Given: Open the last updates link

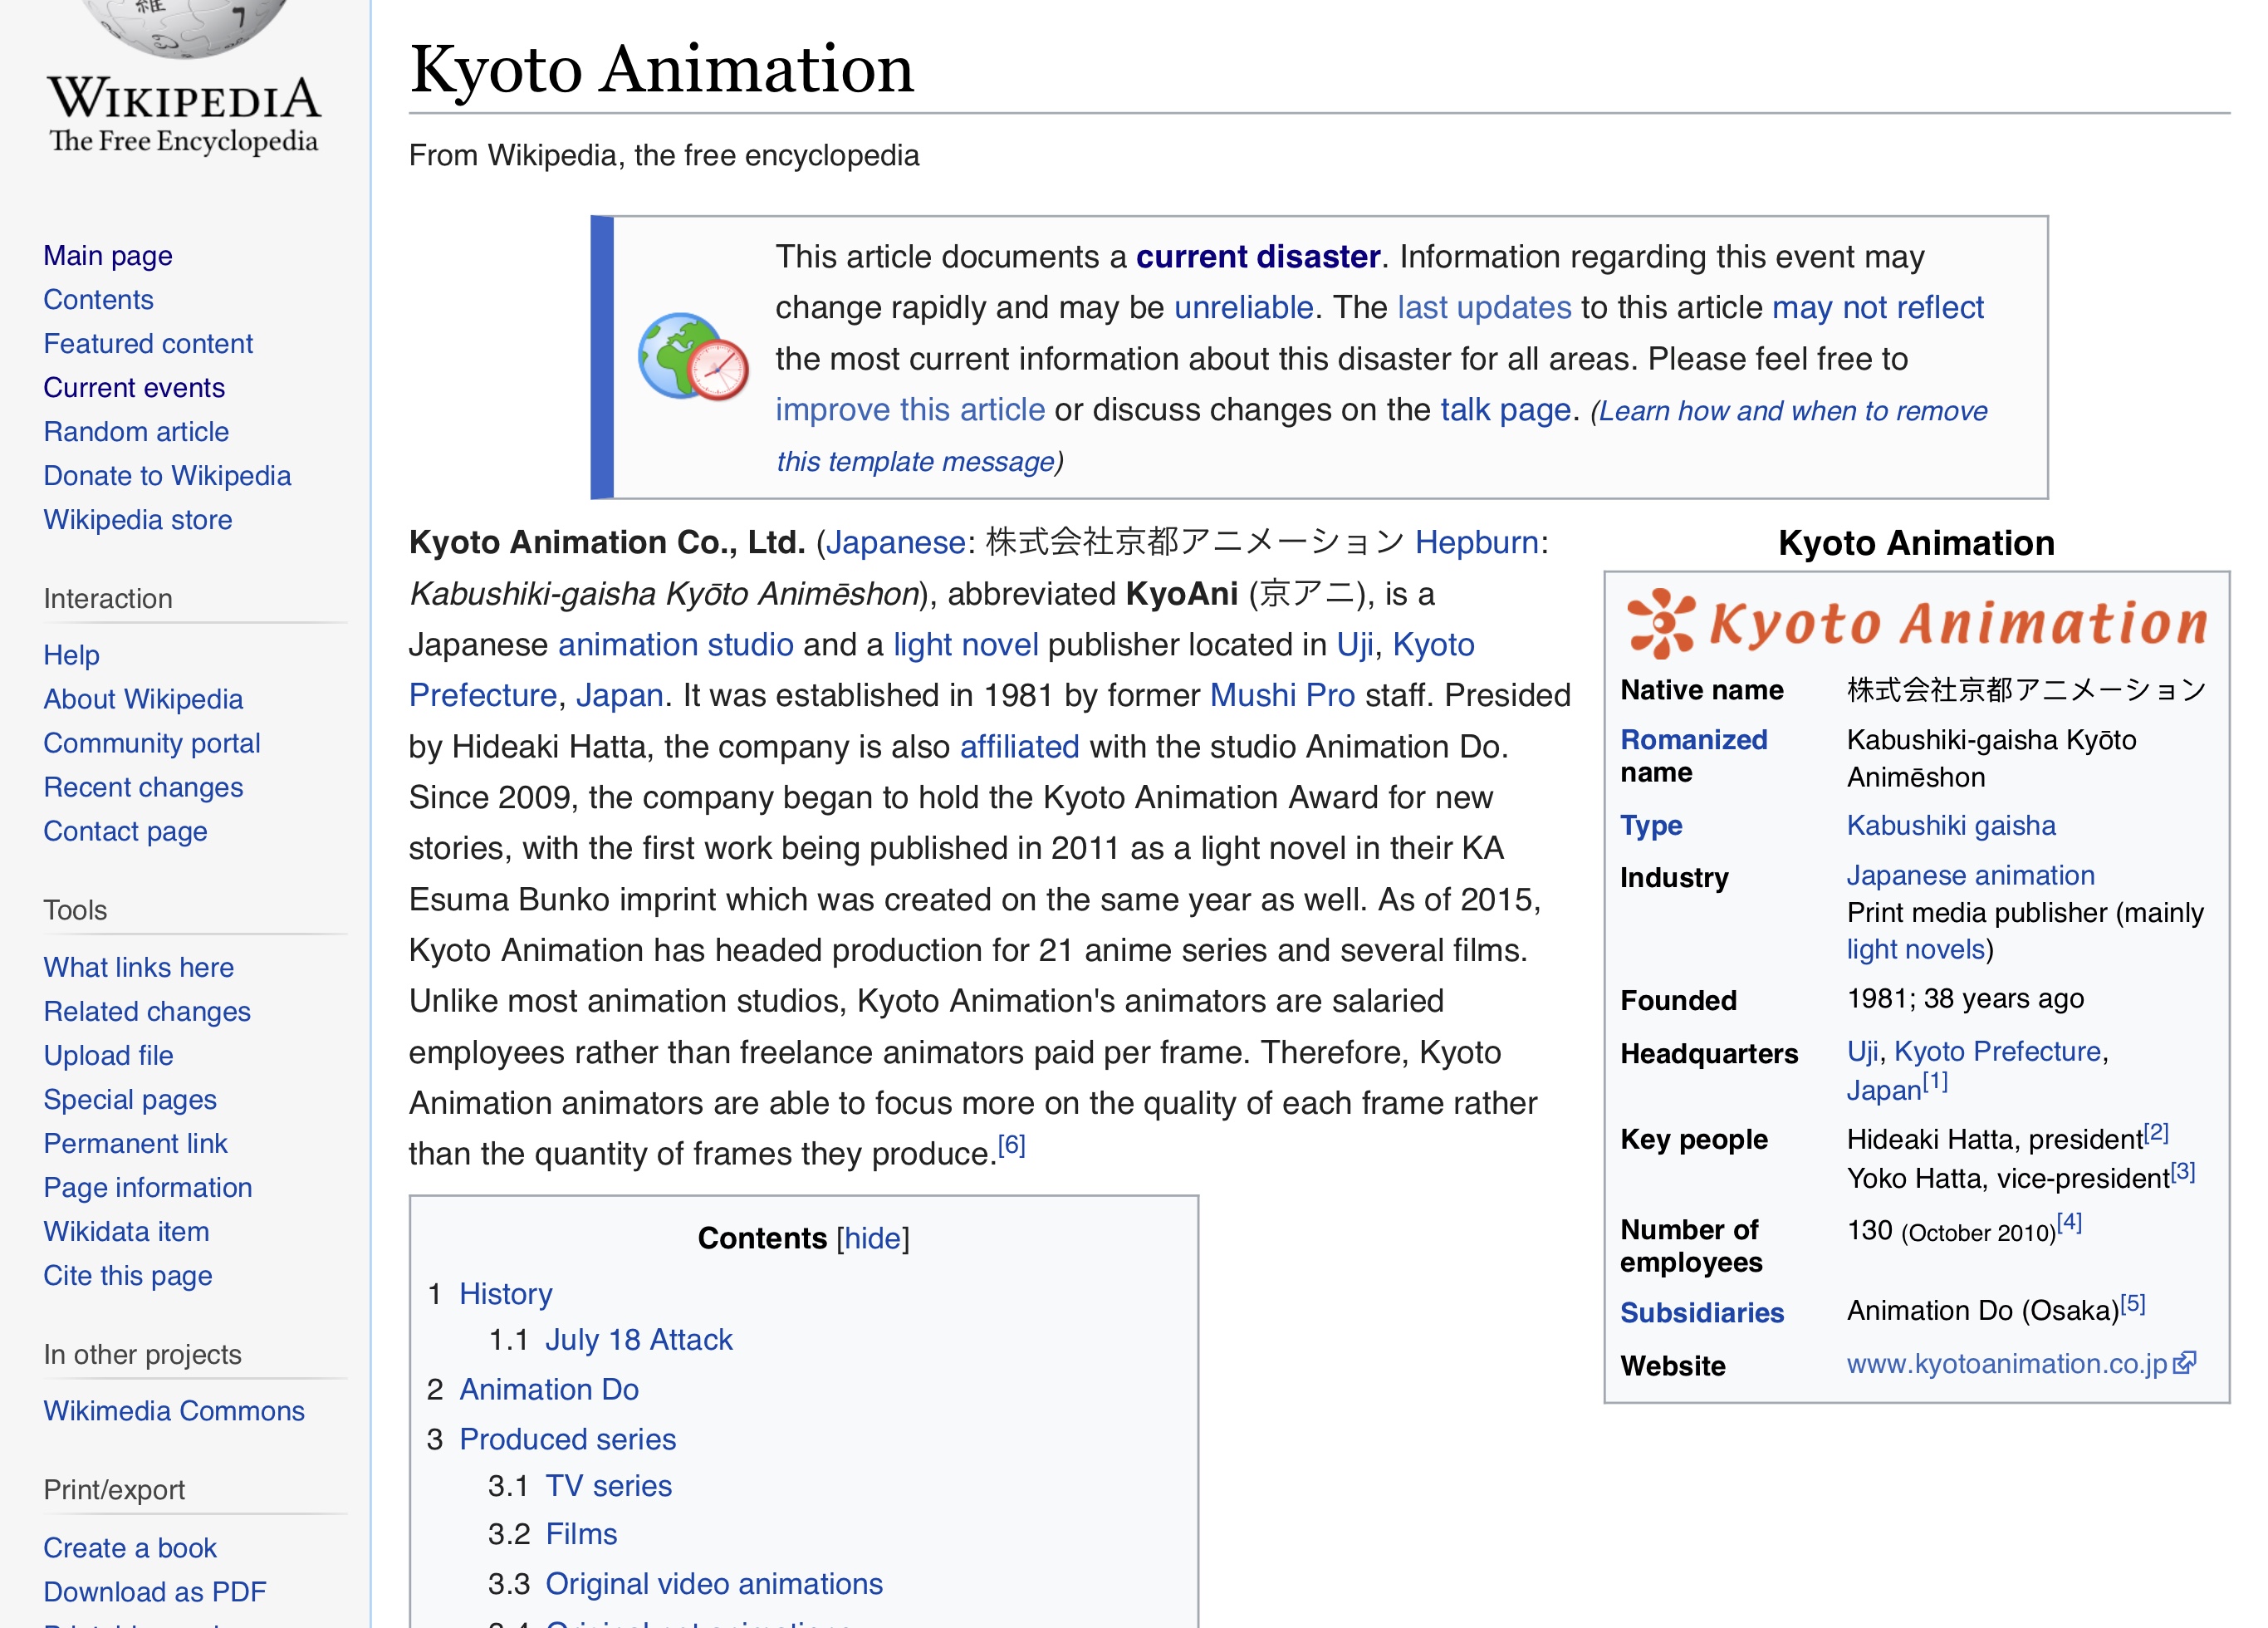Looking at the screenshot, I should 1484,308.
